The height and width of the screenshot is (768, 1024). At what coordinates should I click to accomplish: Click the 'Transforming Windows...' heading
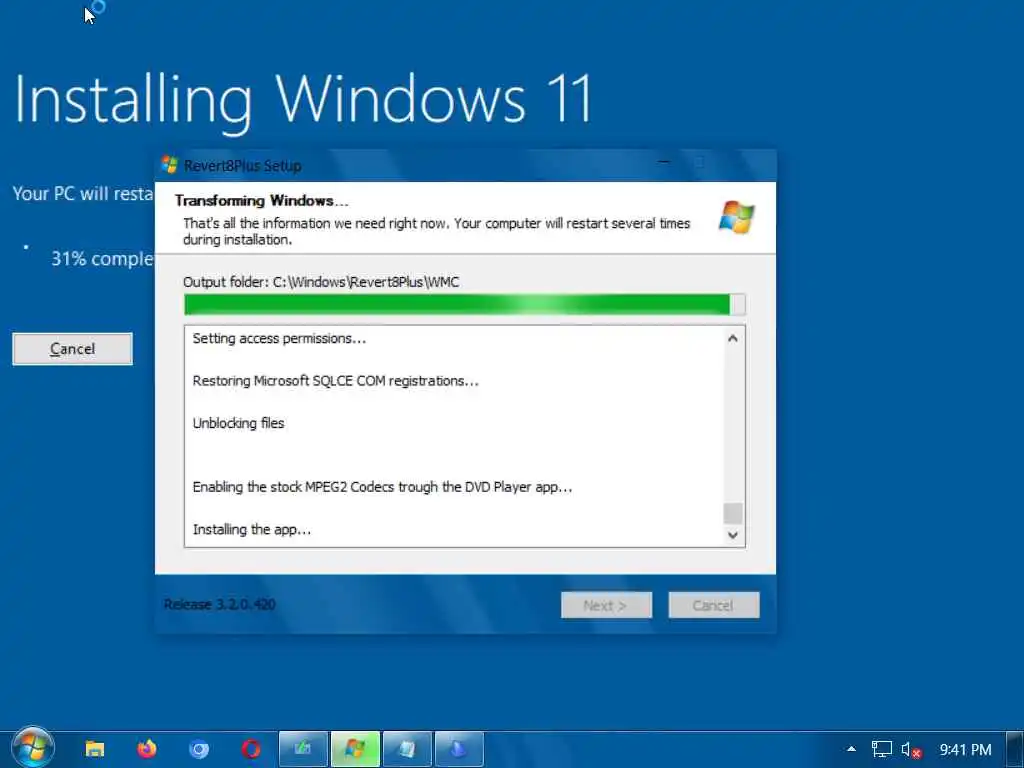(261, 200)
